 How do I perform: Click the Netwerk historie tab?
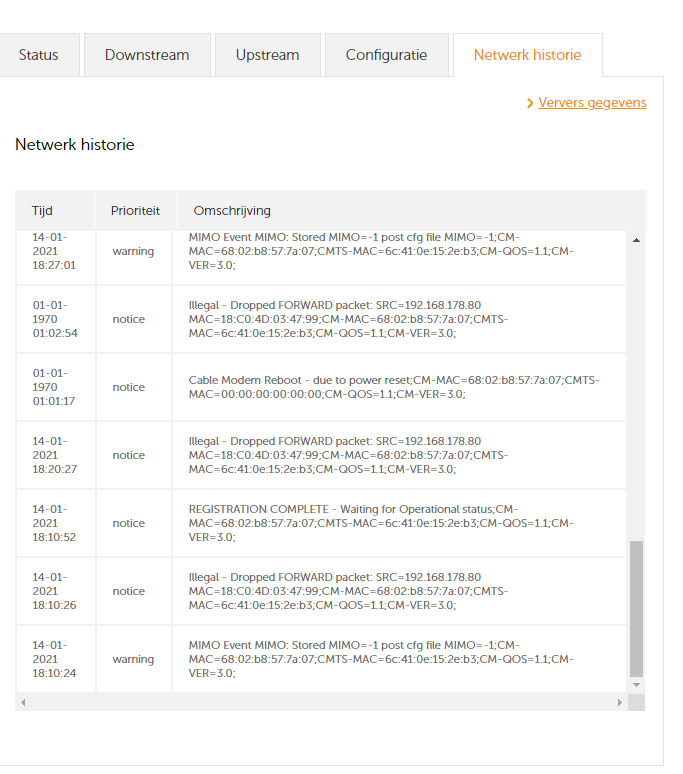527,55
